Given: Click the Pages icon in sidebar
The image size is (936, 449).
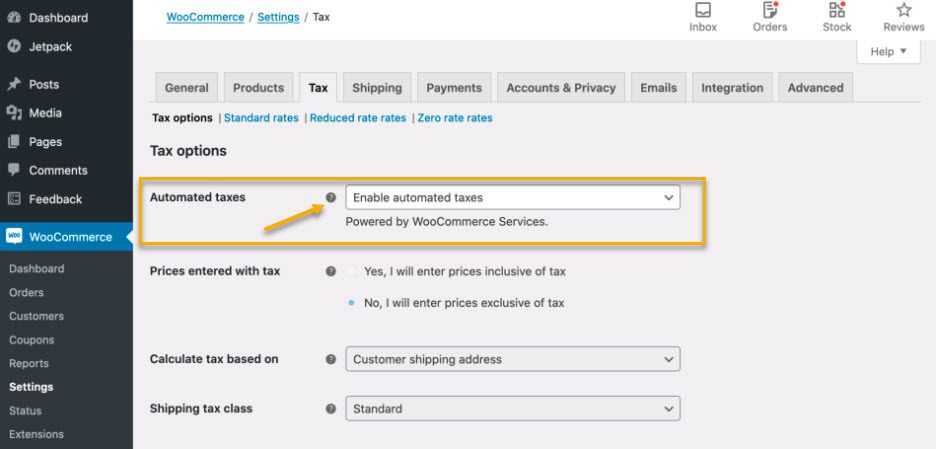Looking at the screenshot, I should pos(14,142).
